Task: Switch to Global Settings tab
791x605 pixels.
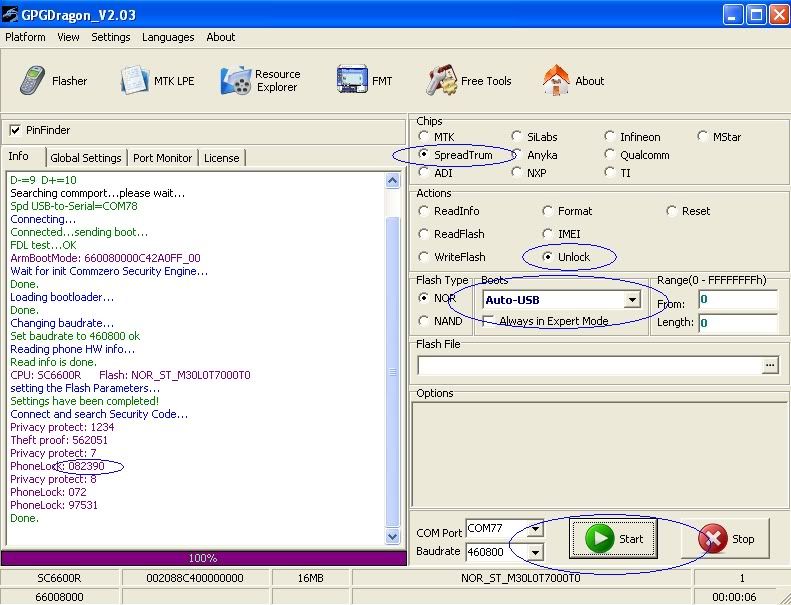Action: tap(86, 158)
